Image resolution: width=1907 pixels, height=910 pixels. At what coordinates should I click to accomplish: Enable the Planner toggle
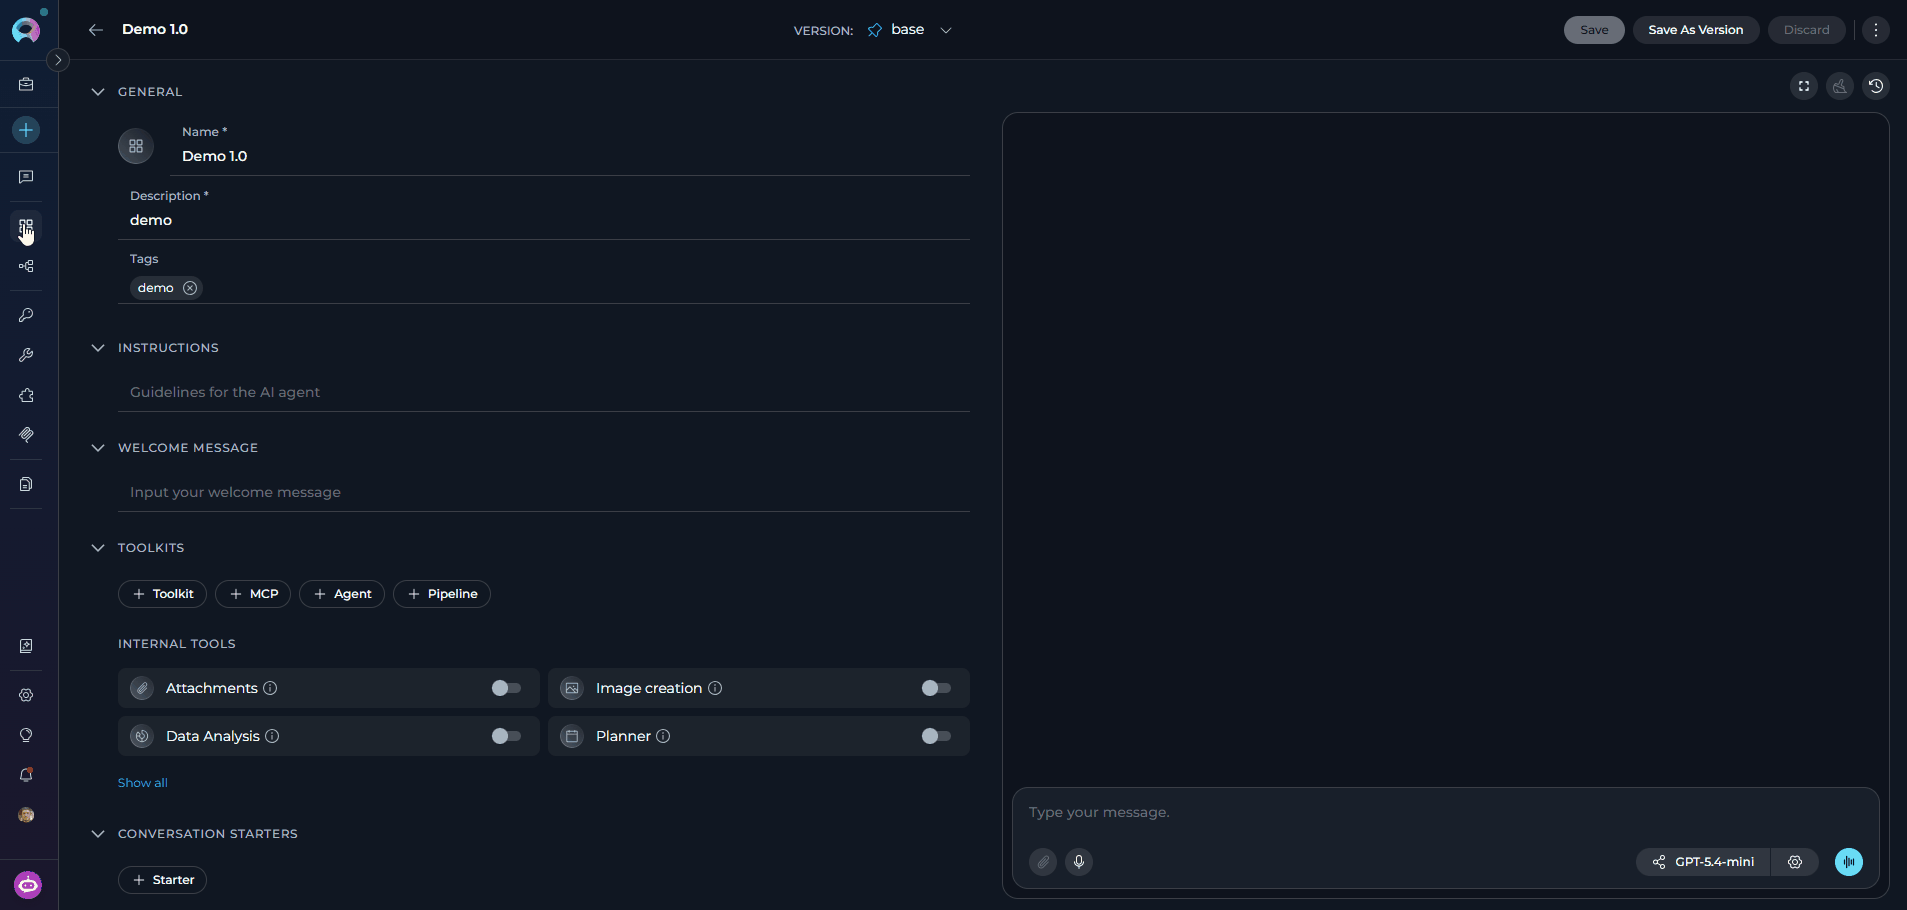point(936,736)
